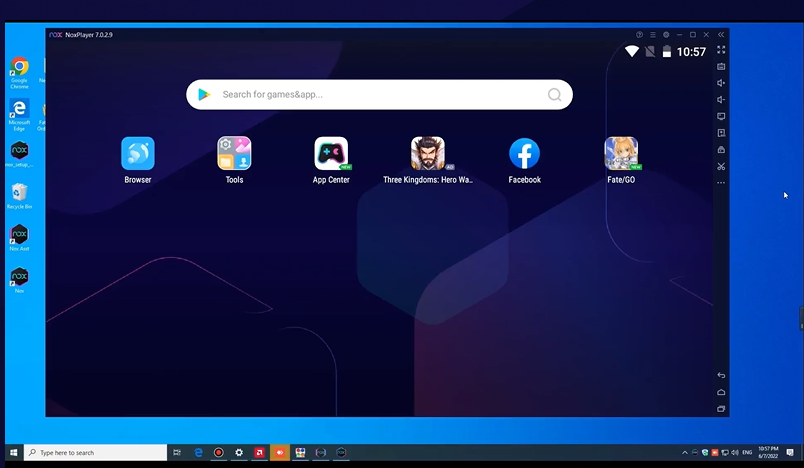Viewport: 804px width, 468px height.
Task: Click the Android battery status icon
Action: 667,51
